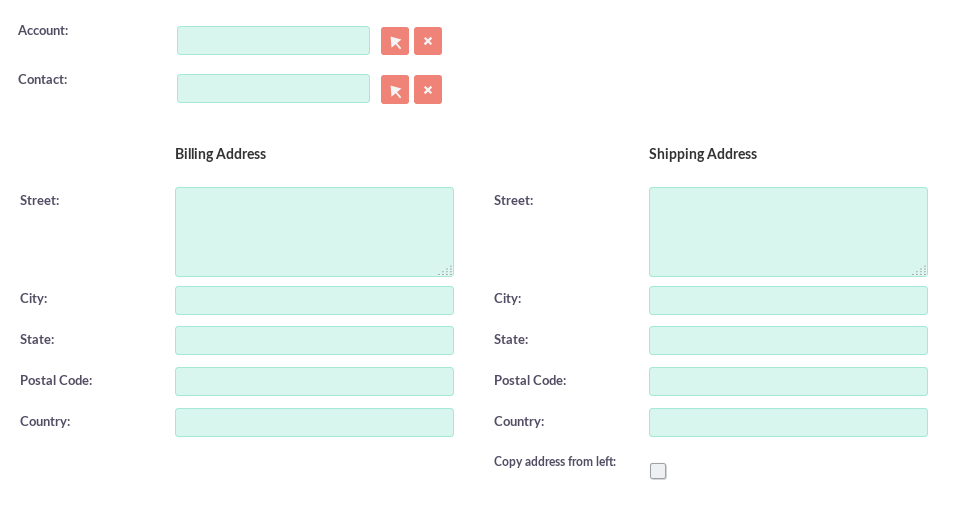Focus the Shipping Address Street textarea

tap(788, 232)
